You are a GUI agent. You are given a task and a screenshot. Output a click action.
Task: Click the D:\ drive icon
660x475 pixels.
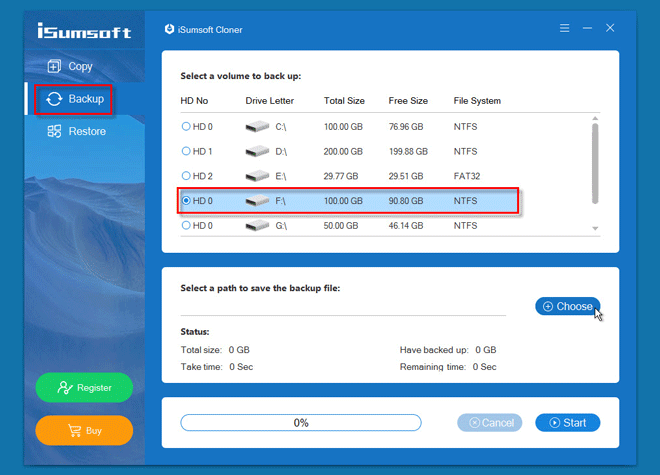(x=257, y=151)
